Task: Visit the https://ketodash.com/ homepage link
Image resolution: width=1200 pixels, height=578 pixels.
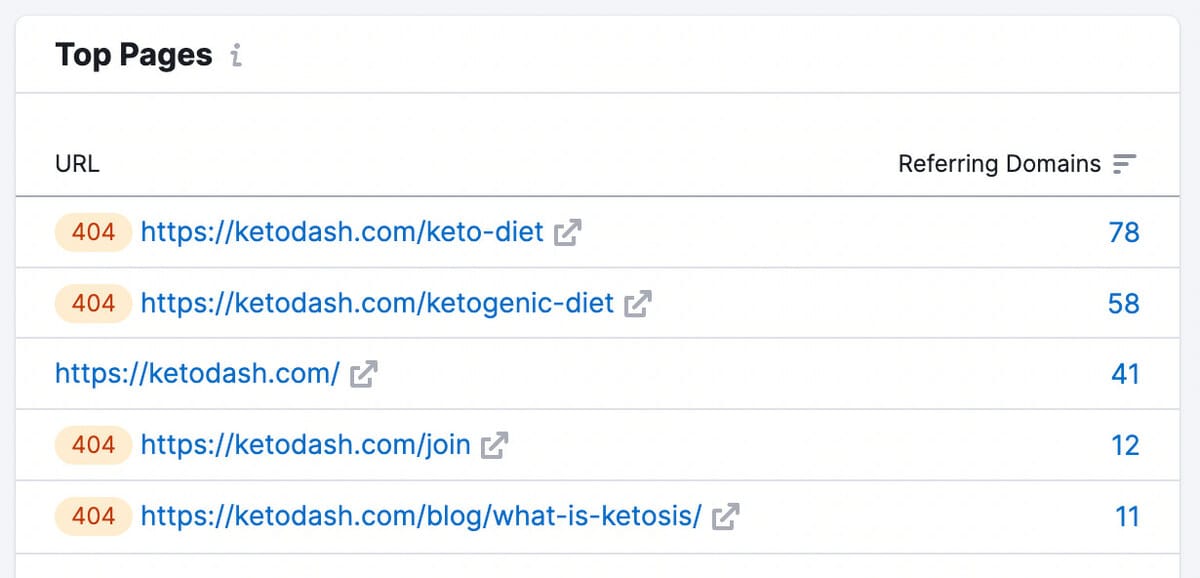Action: point(198,374)
